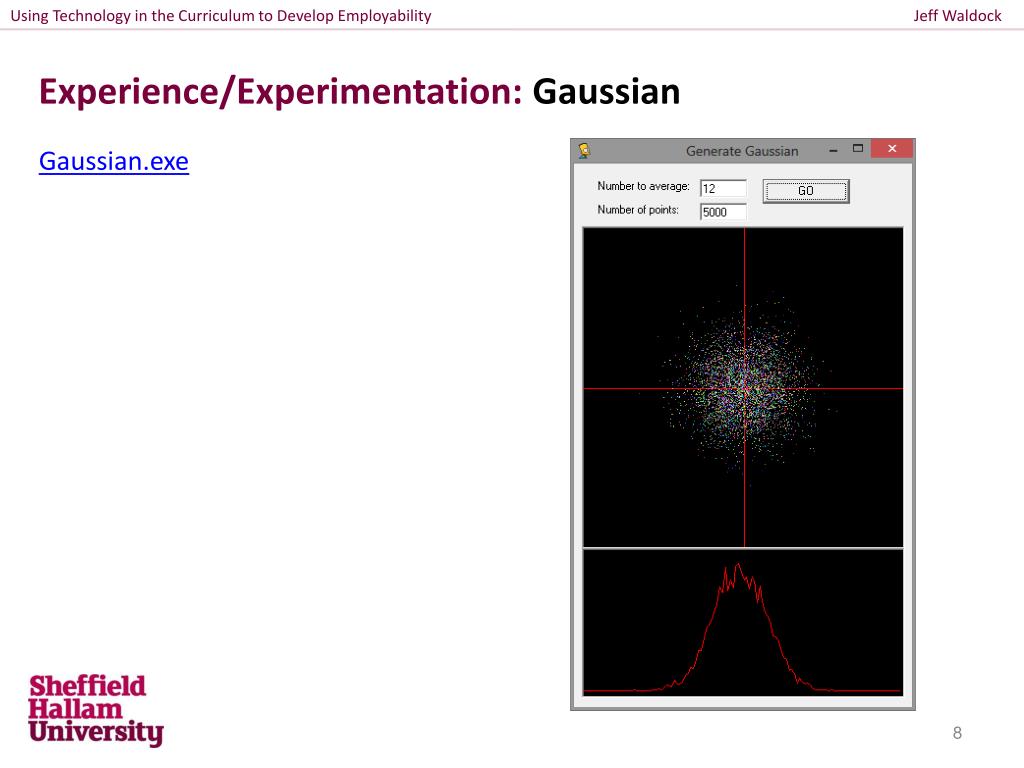The height and width of the screenshot is (768, 1024).
Task: Select the Number to average field
Action: point(723,188)
